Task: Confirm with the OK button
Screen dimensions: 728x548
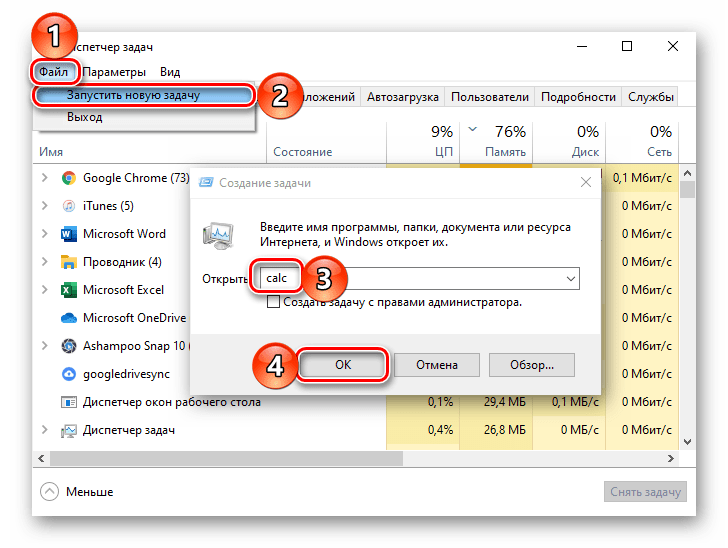Action: point(343,365)
